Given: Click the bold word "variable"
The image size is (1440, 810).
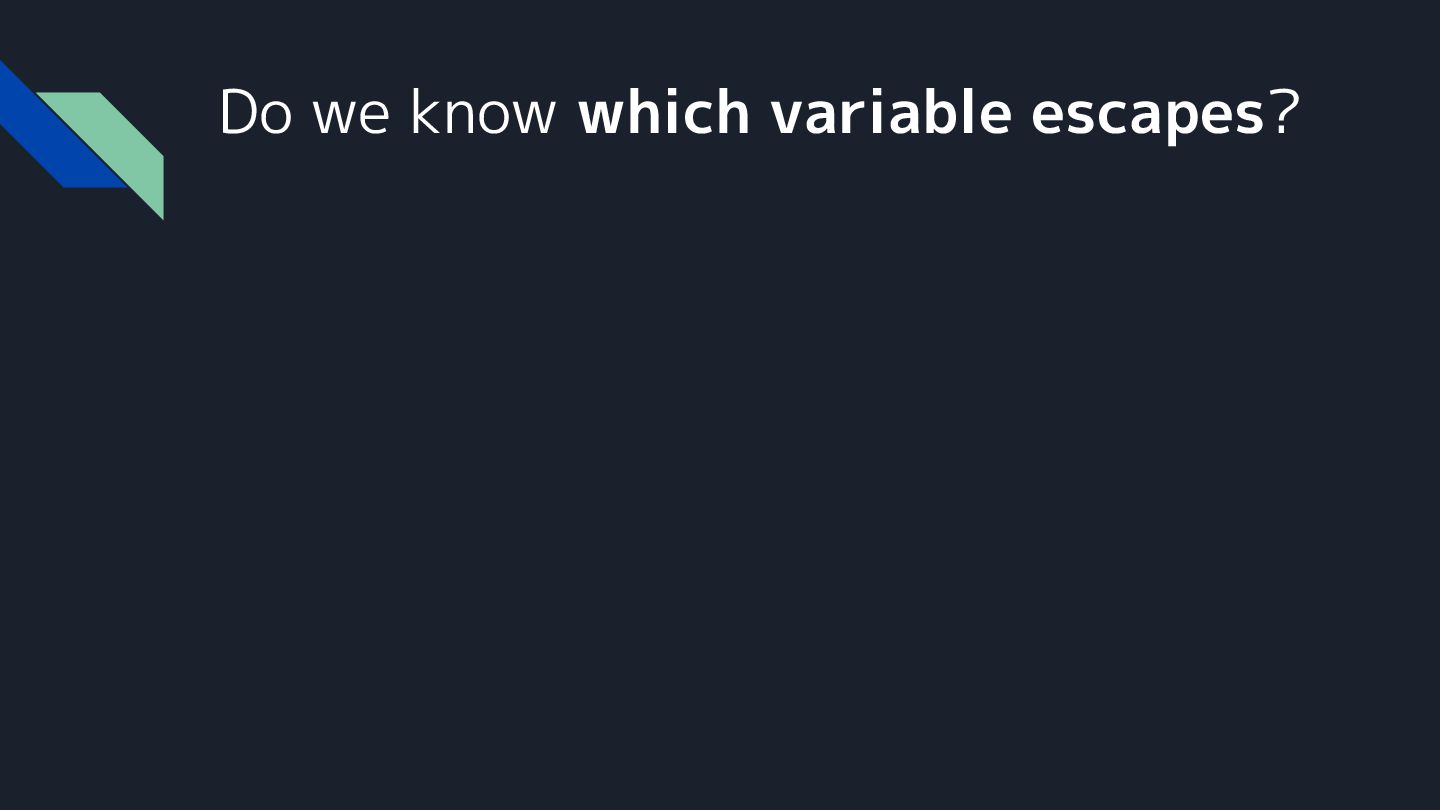Looking at the screenshot, I should click(891, 112).
